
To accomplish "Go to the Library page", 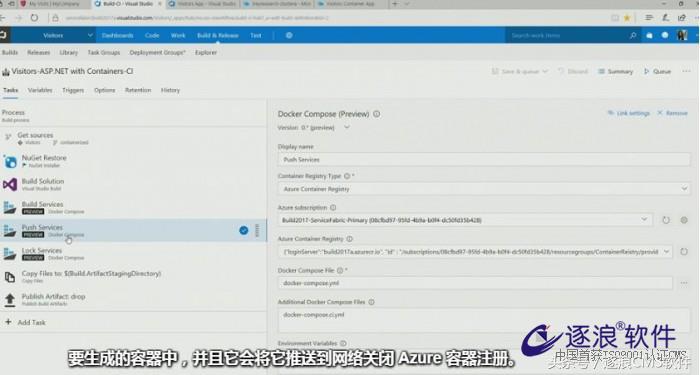I will coord(68,52).
